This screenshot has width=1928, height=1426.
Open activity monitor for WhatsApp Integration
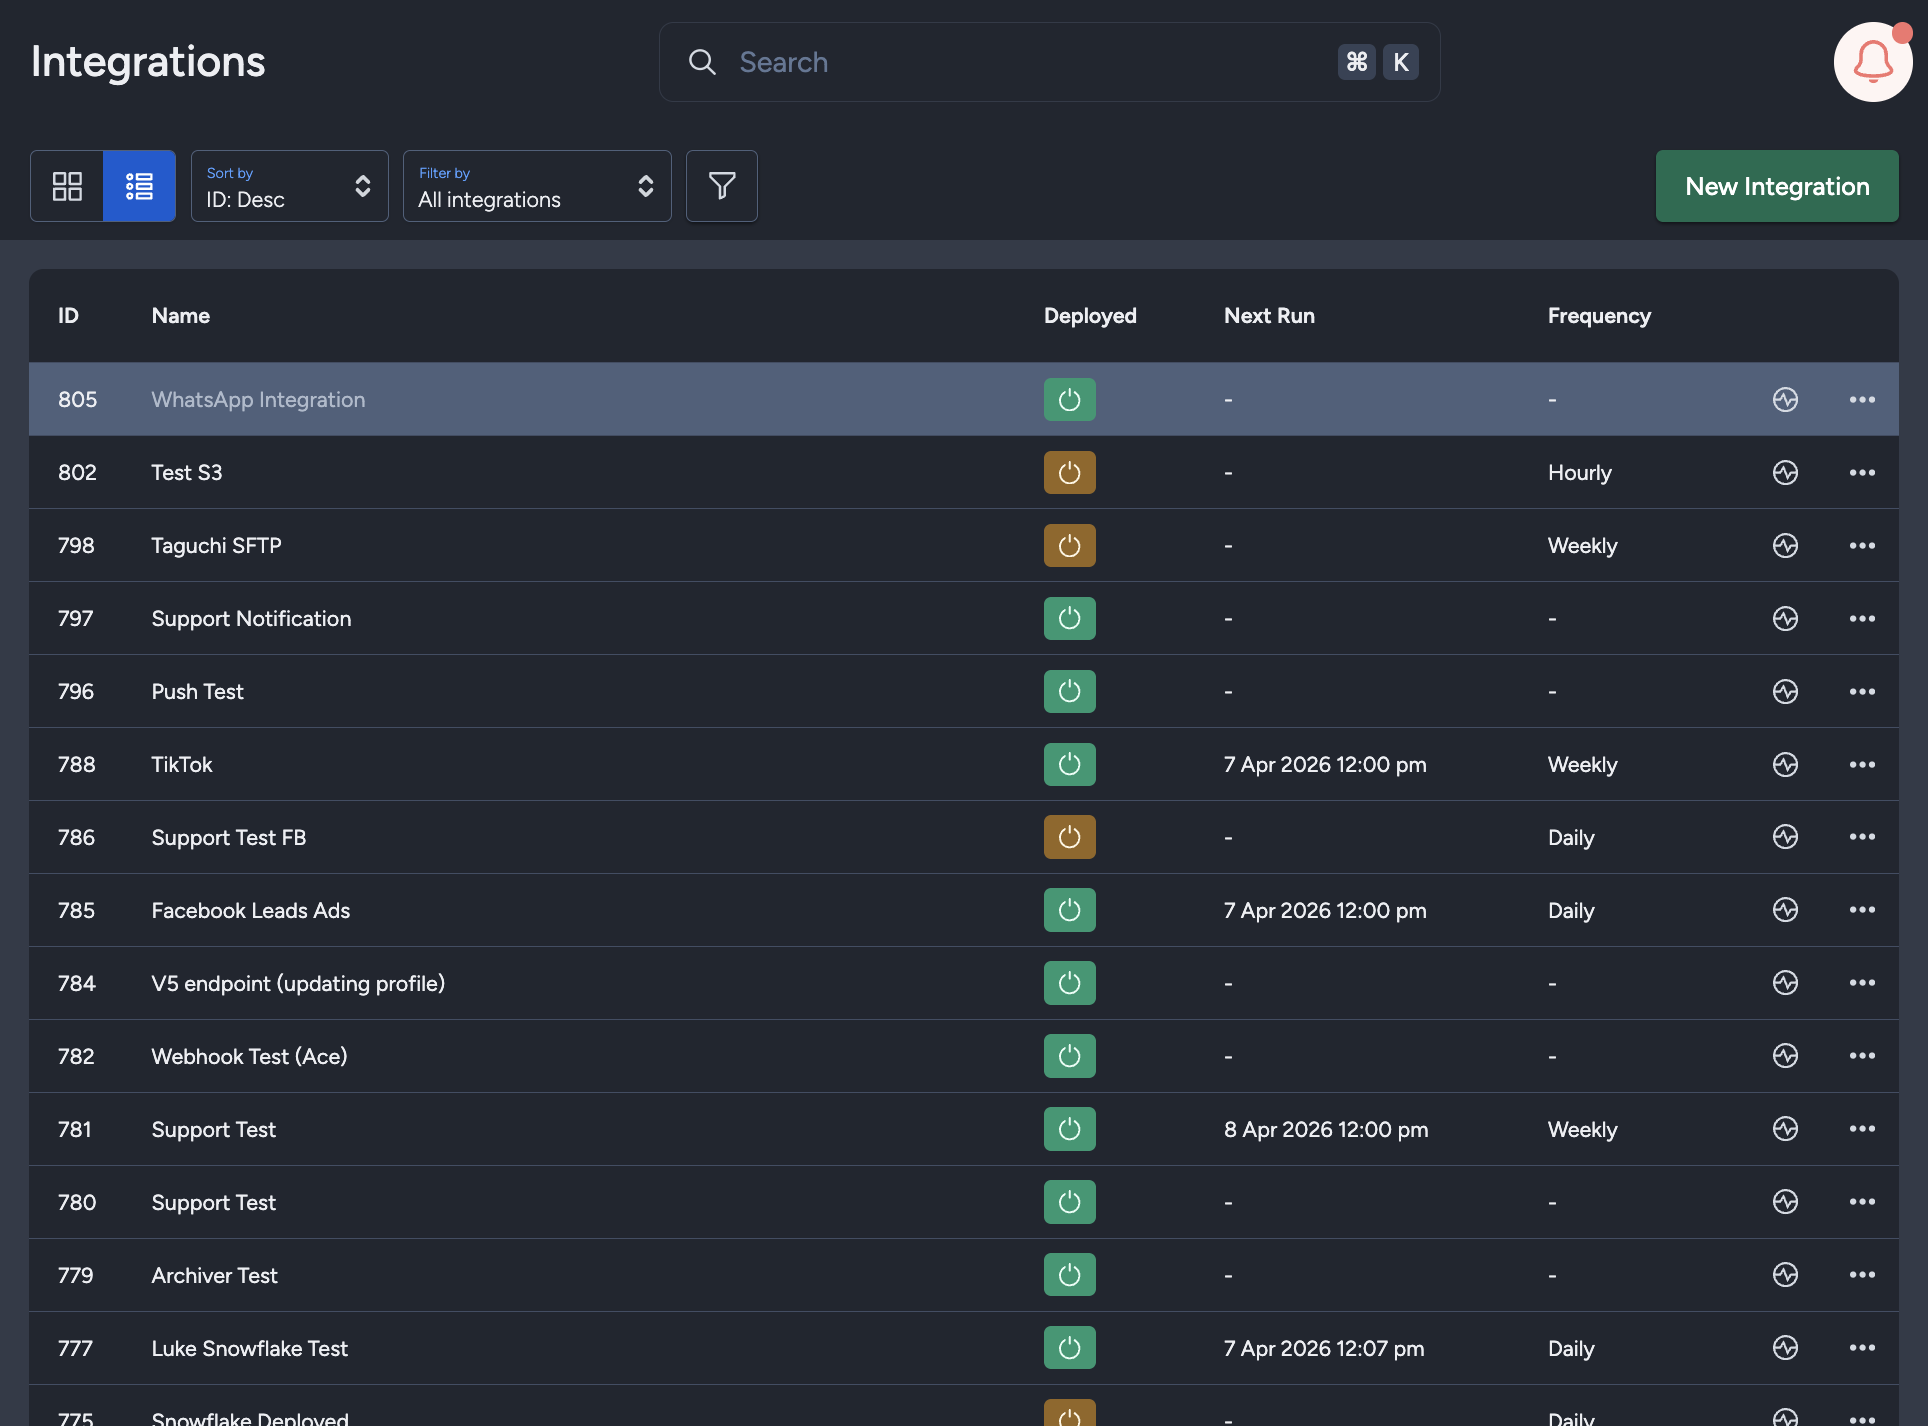click(x=1786, y=399)
